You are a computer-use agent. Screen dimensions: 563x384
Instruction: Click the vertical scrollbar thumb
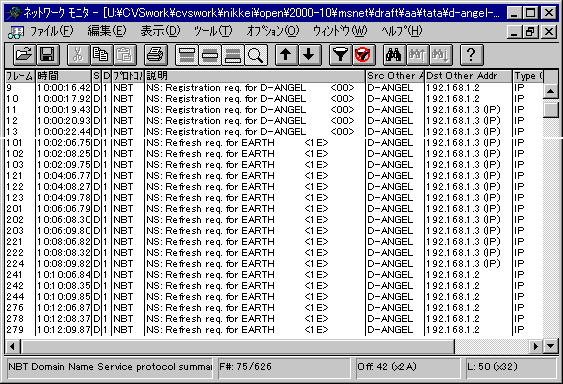coord(550,109)
